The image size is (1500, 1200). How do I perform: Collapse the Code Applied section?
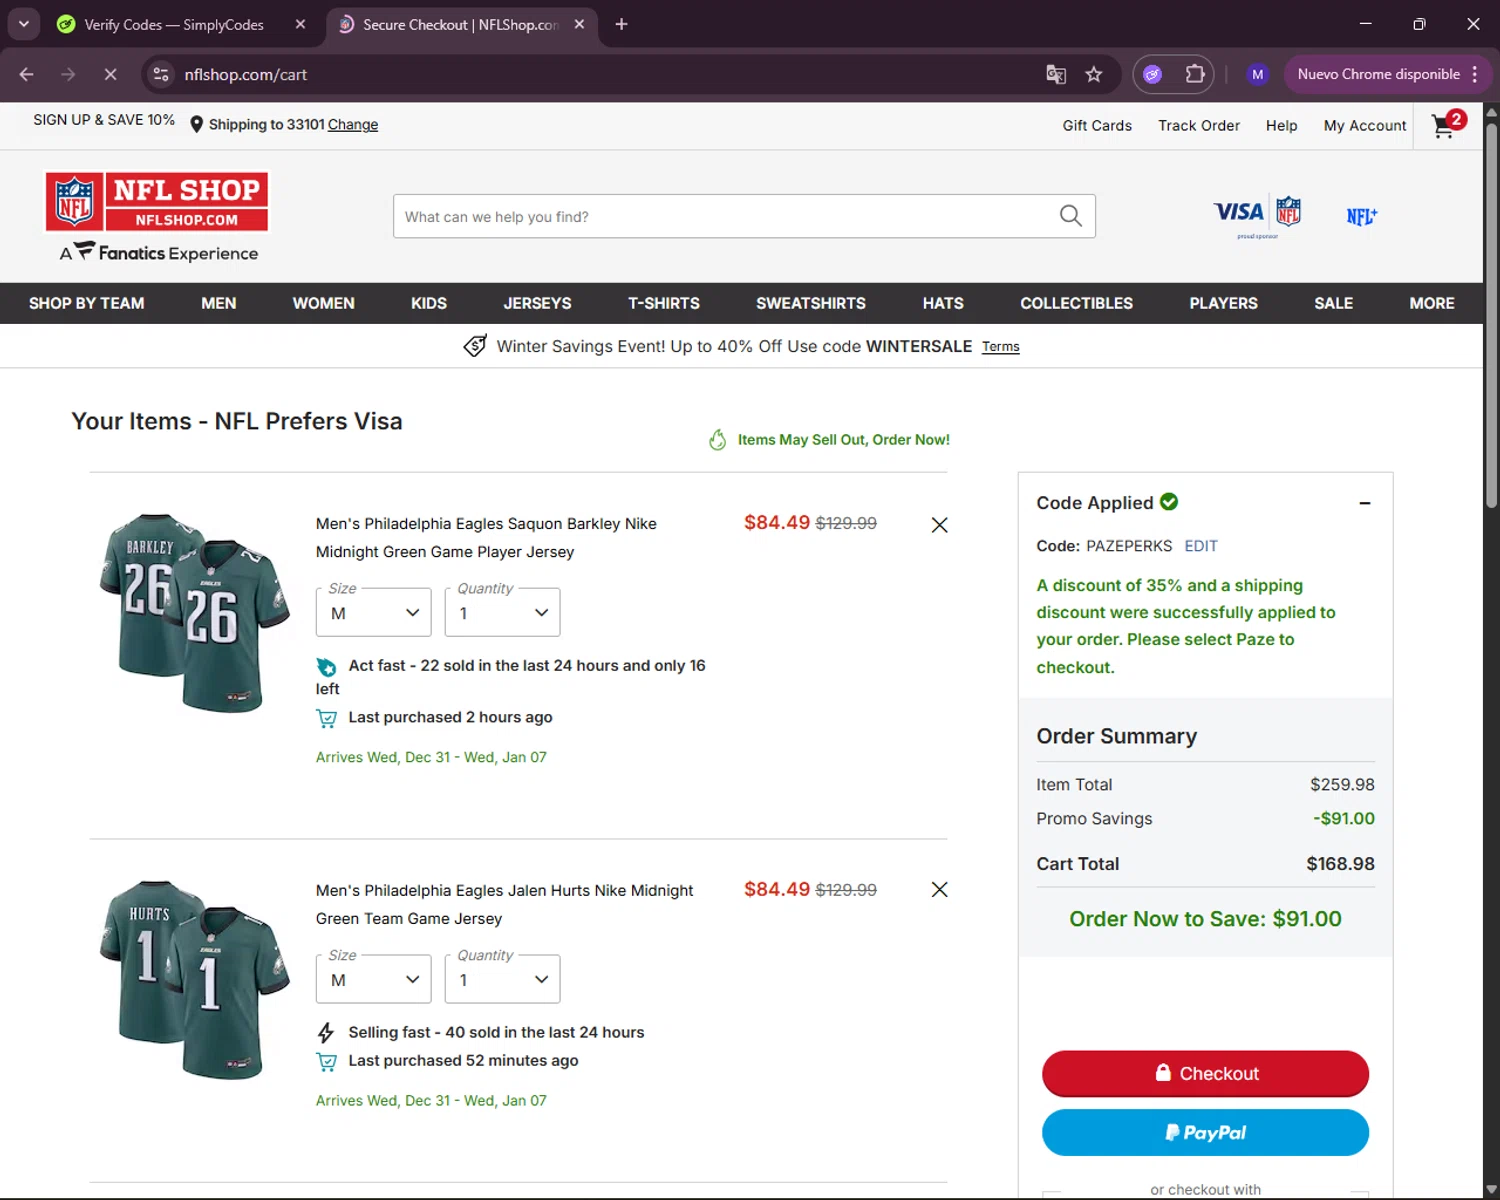[1365, 503]
